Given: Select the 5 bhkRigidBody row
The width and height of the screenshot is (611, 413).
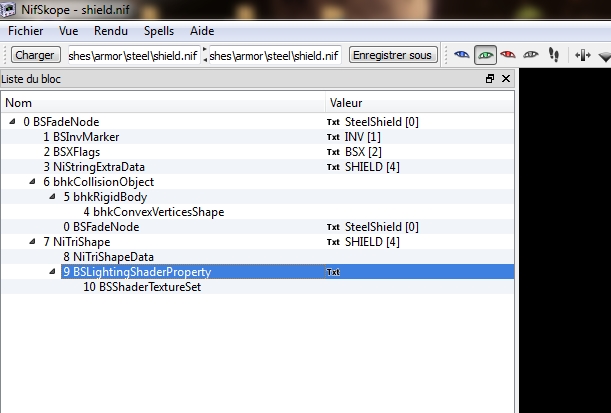Looking at the screenshot, I should coord(257,197).
